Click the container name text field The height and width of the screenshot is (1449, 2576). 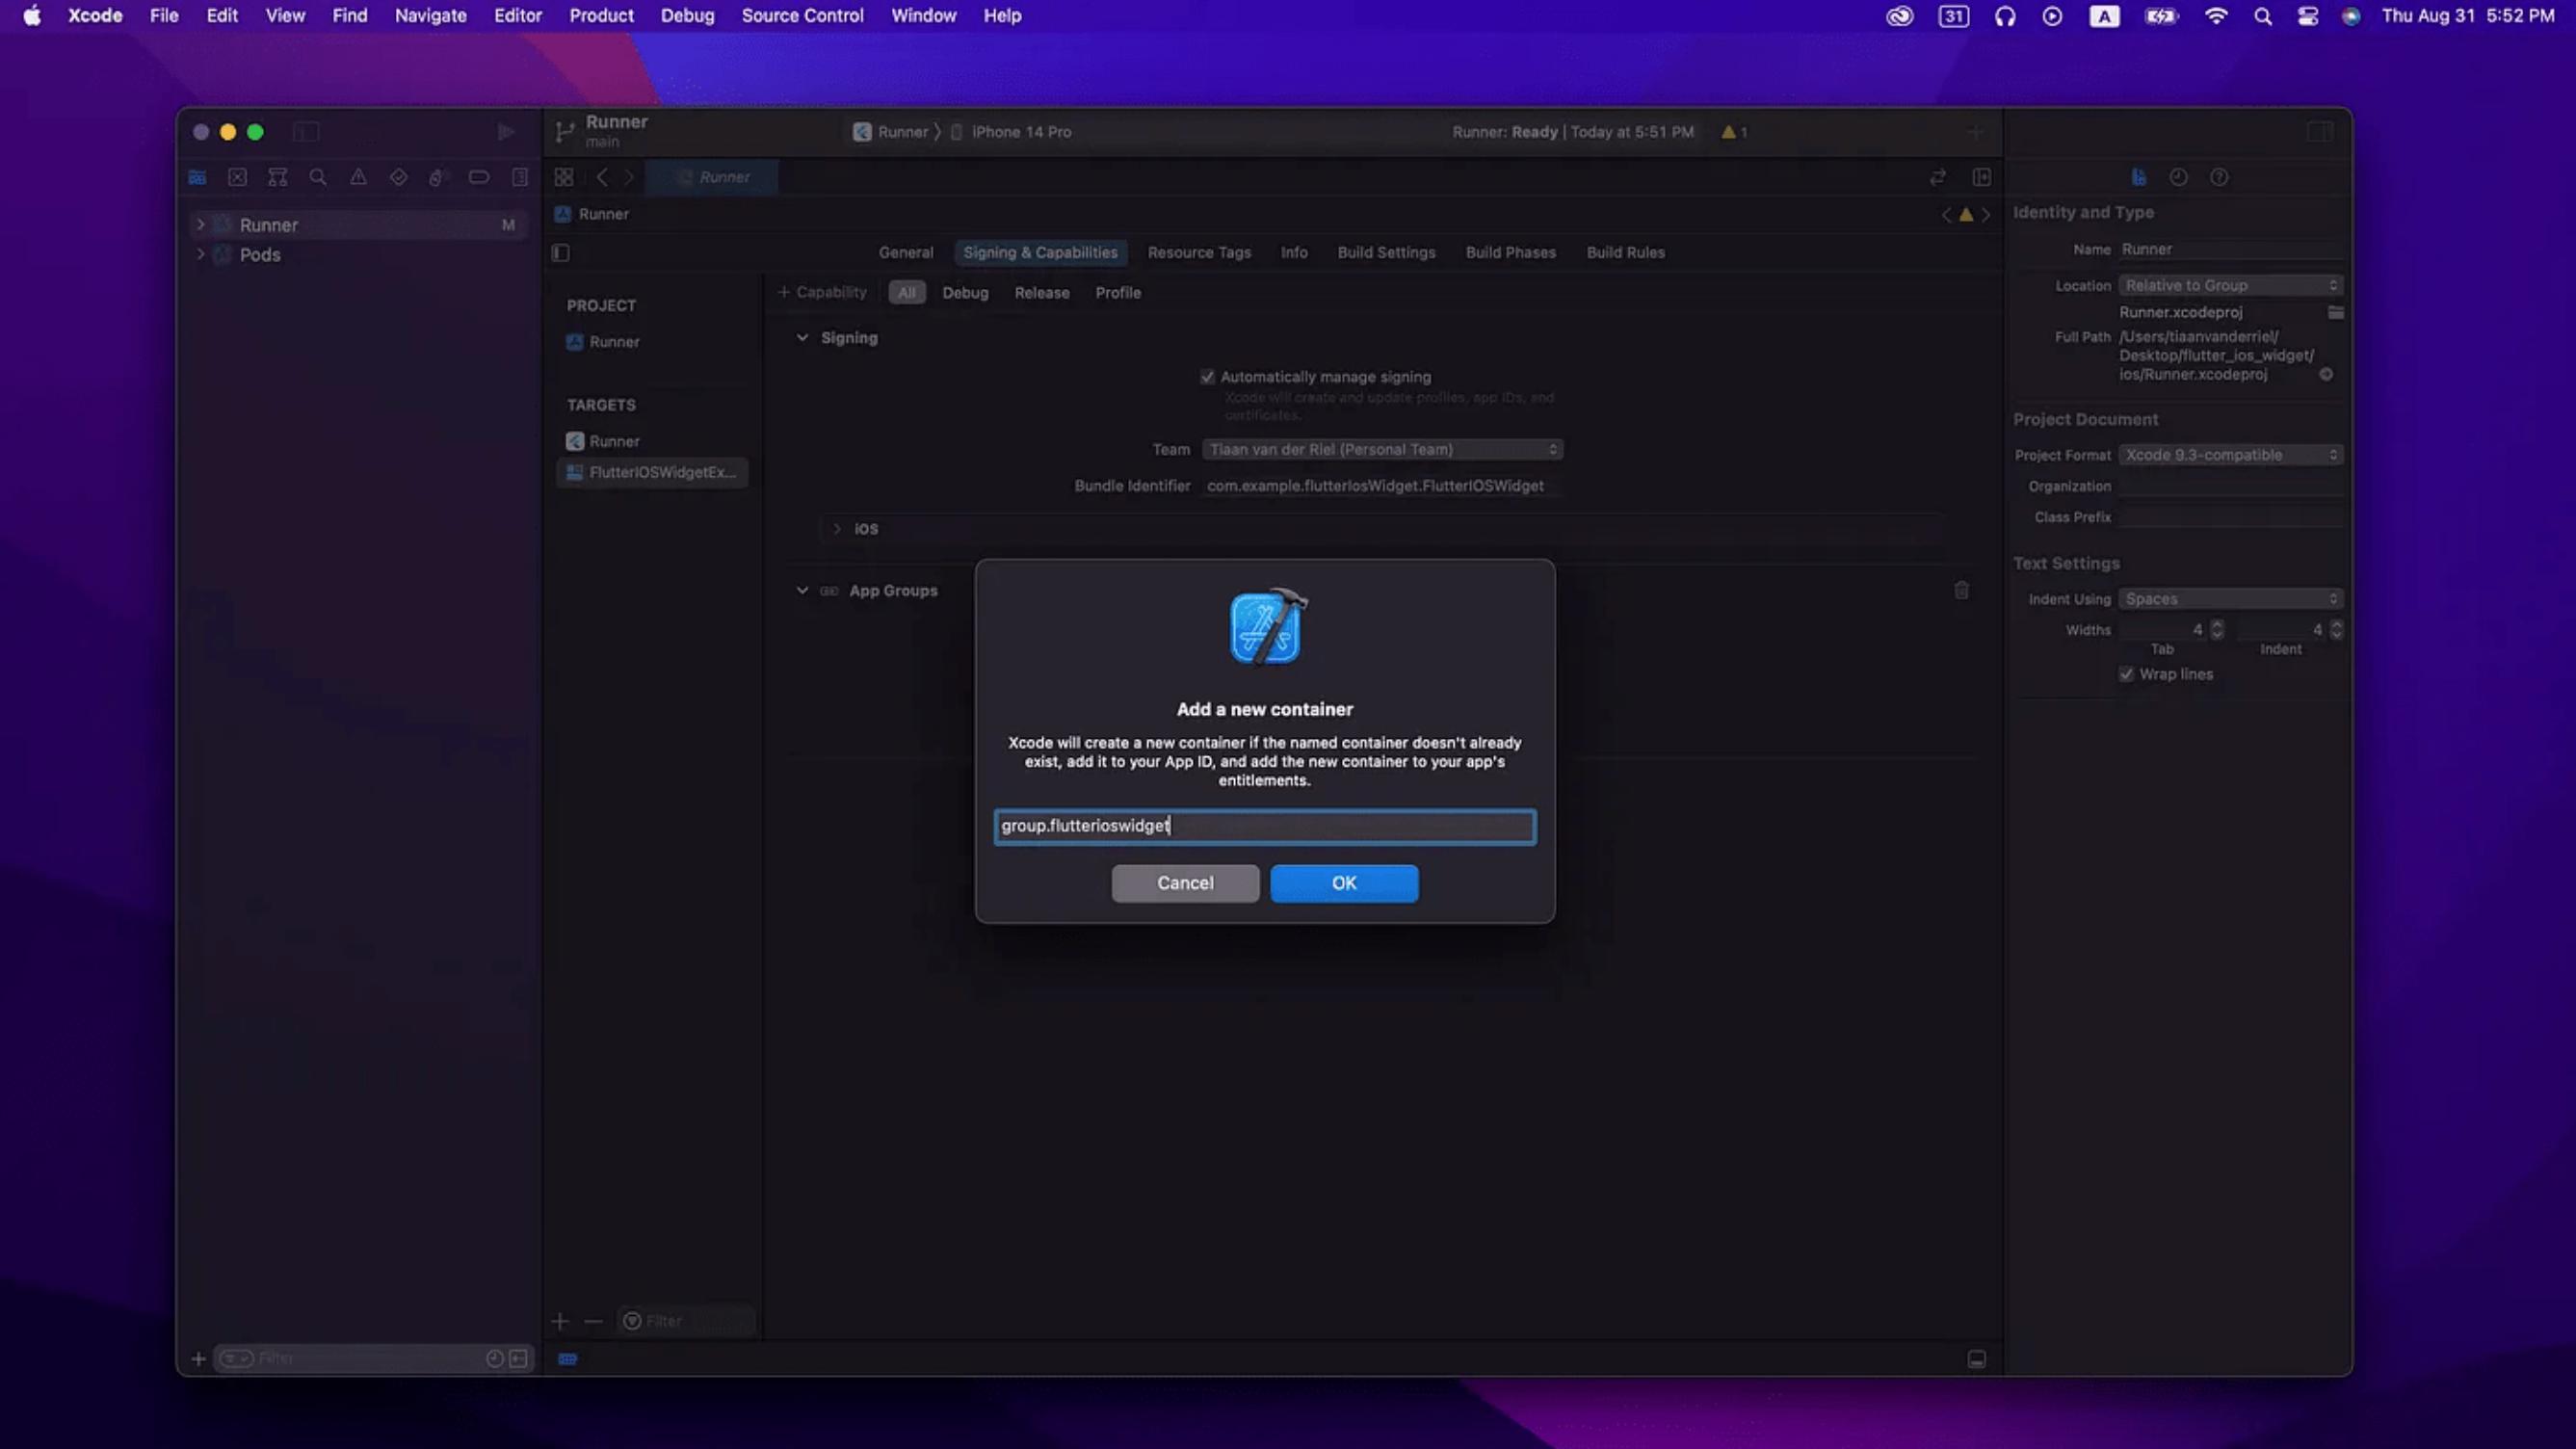[x=1264, y=826]
